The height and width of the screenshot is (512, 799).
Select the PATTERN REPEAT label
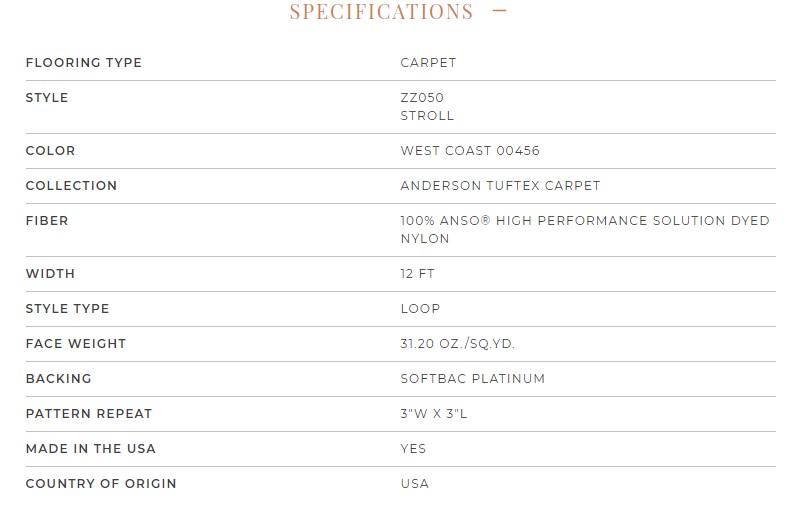[89, 414]
